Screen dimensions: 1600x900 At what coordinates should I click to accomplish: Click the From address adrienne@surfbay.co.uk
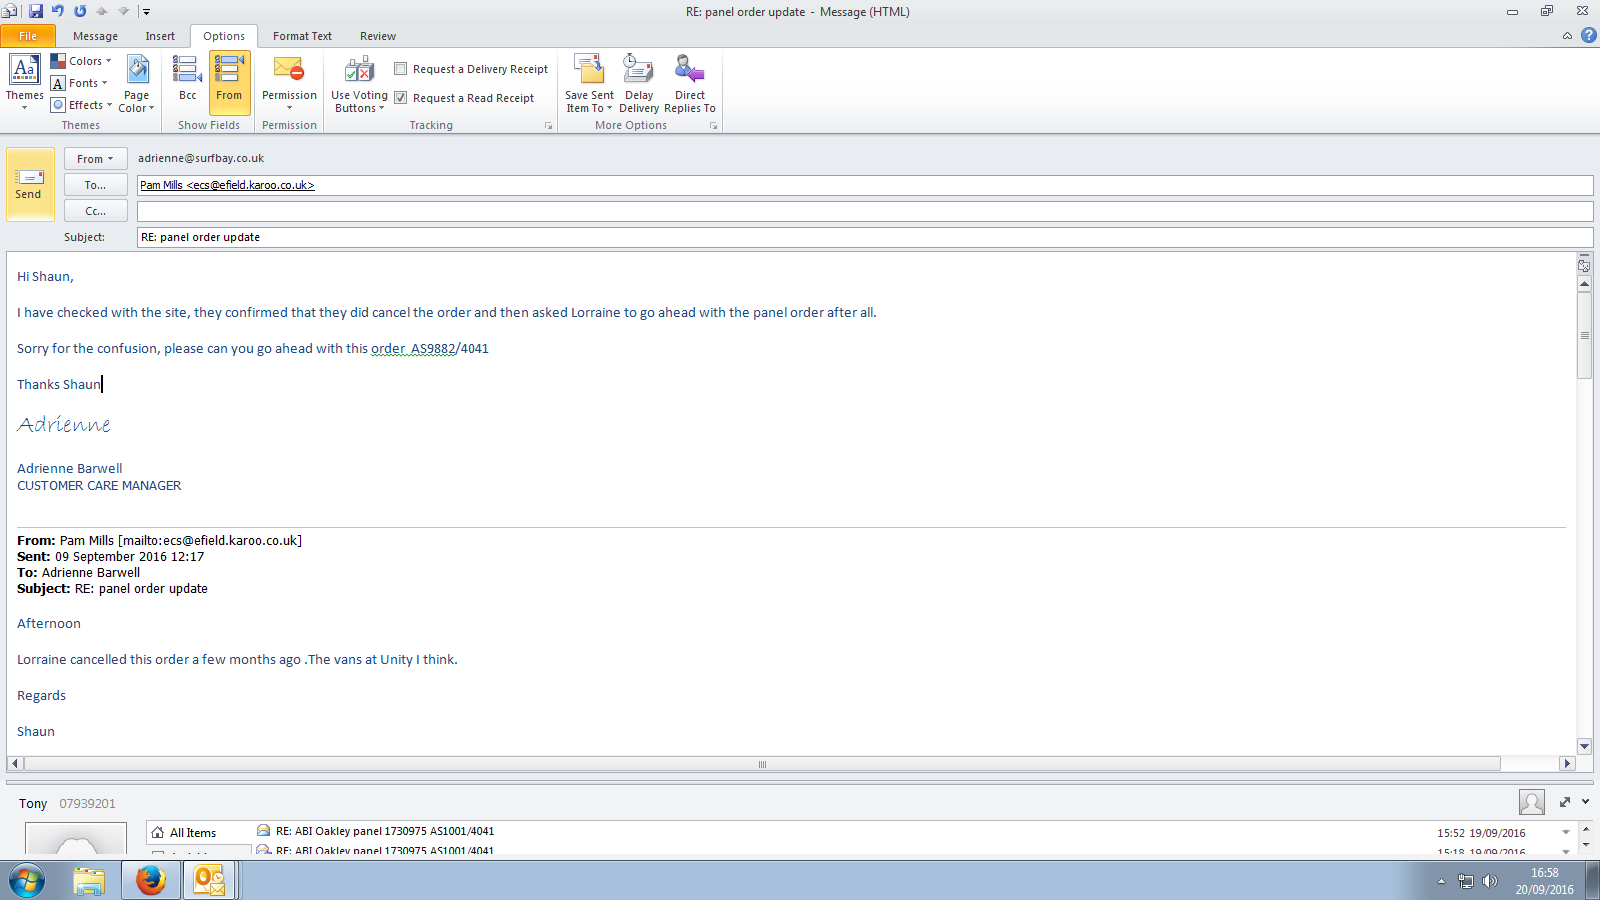[201, 158]
